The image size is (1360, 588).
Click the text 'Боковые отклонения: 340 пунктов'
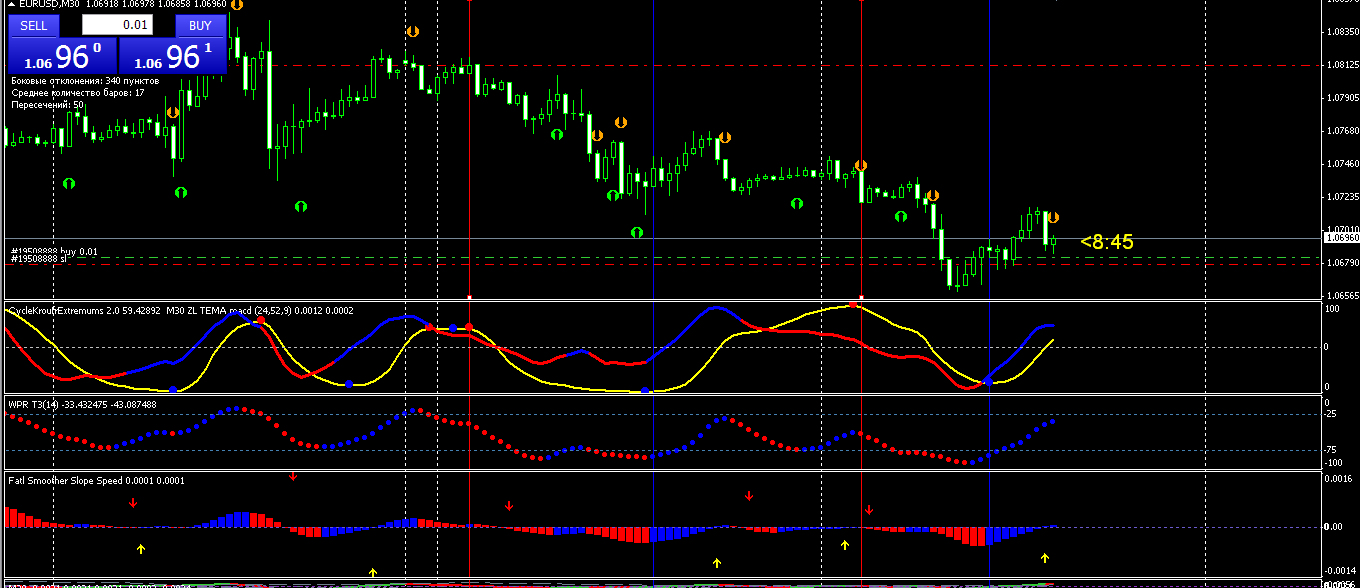[85, 80]
